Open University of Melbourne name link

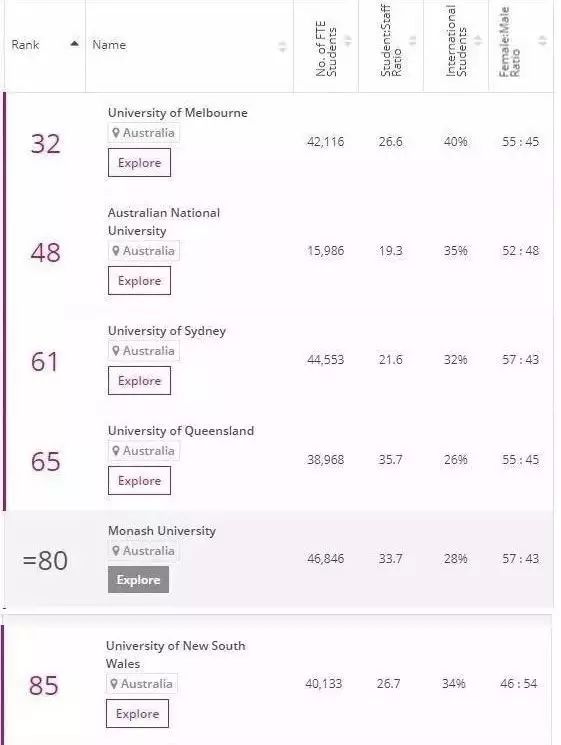pos(178,113)
